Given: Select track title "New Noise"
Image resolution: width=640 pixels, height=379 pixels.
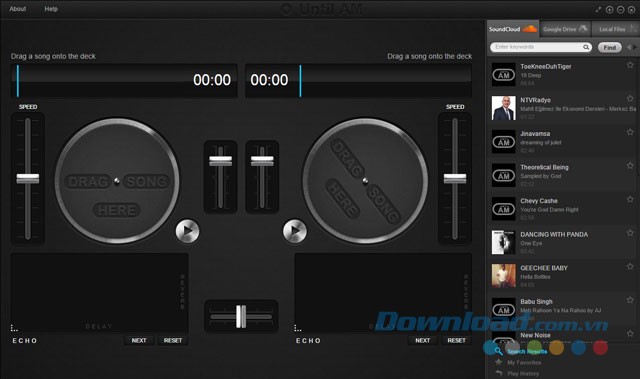Looking at the screenshot, I should [x=535, y=335].
